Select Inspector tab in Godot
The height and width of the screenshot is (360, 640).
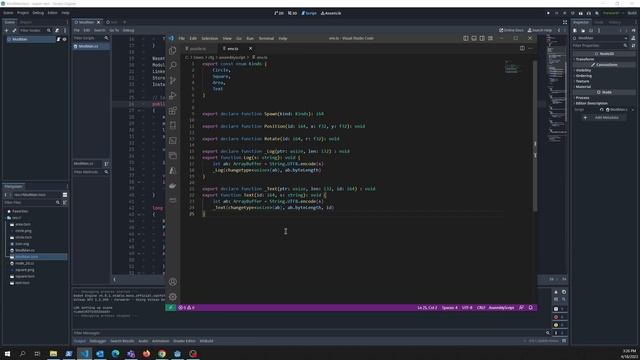pos(581,22)
